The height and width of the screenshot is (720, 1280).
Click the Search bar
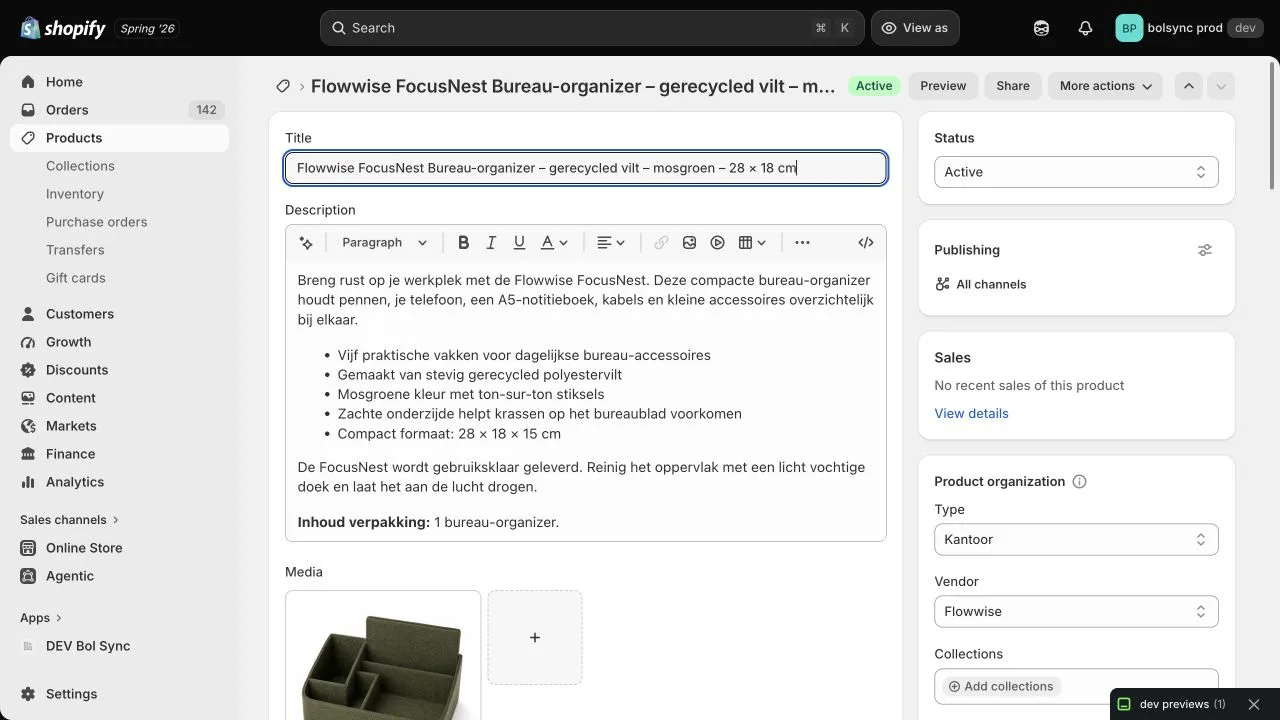[x=592, y=28]
